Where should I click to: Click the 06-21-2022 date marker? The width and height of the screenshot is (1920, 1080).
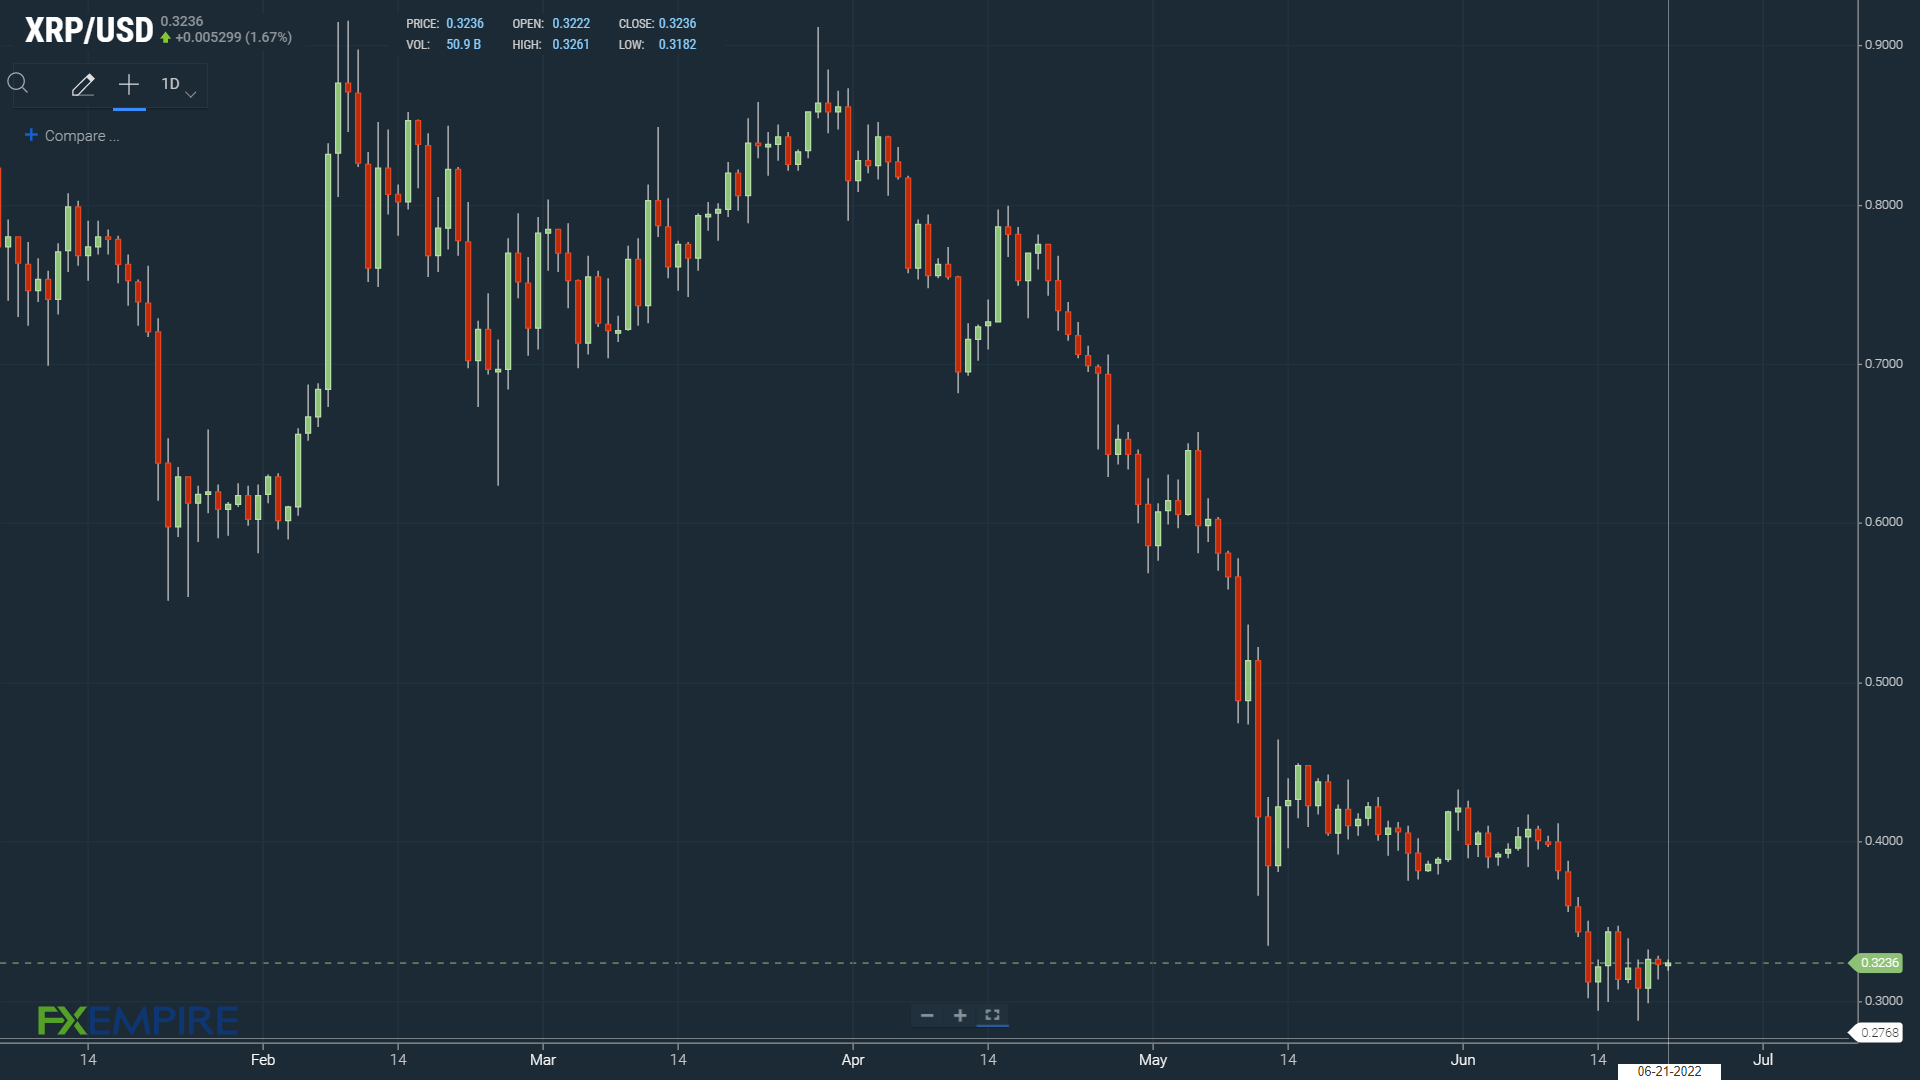(1669, 1071)
